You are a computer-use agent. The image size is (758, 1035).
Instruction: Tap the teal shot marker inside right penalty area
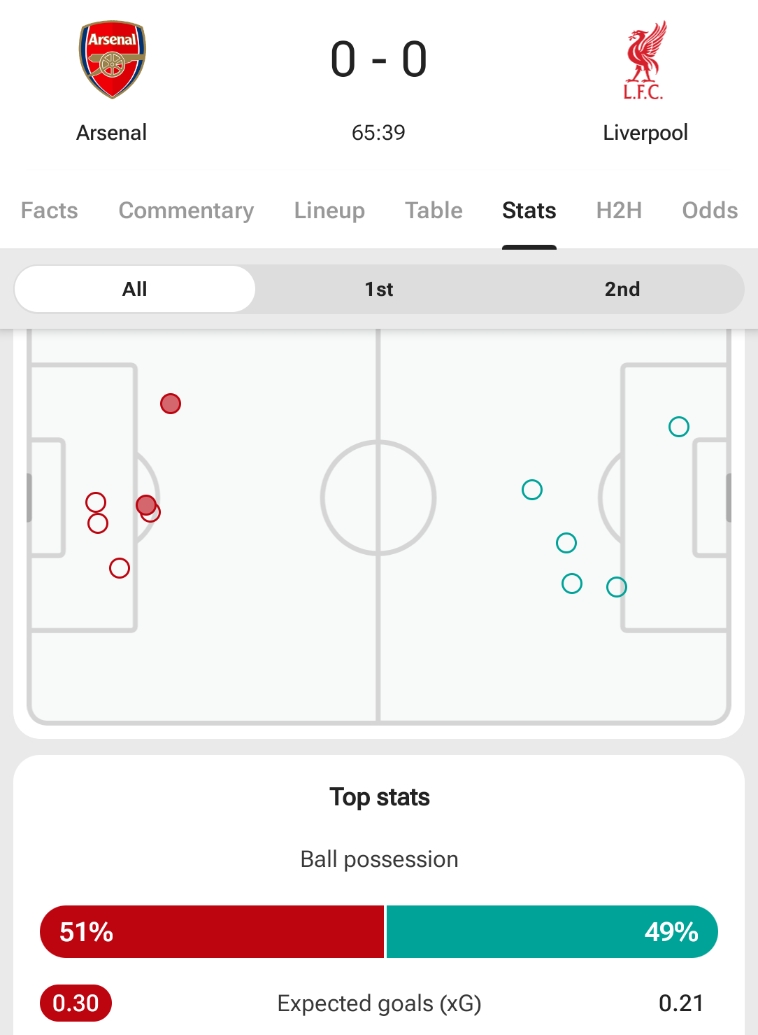coord(679,427)
